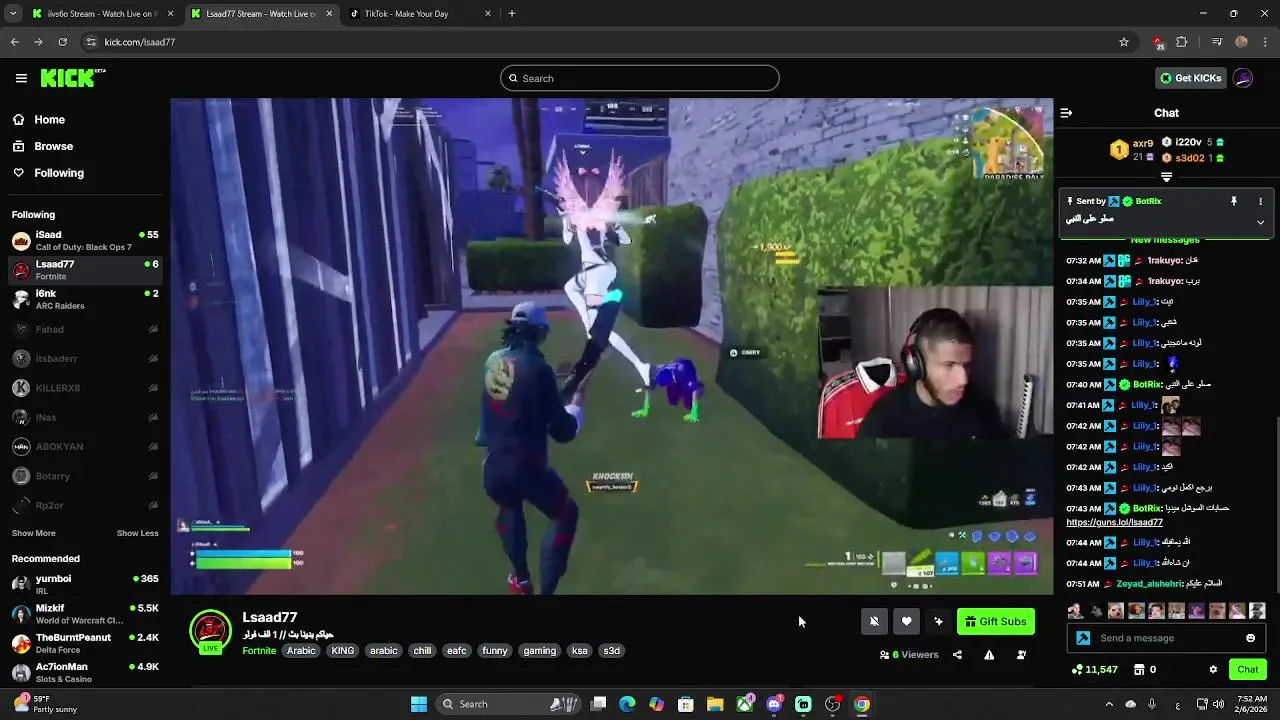Viewport: 1280px width, 720px height.
Task: Click the sparkle subscribe icon
Action: point(938,622)
